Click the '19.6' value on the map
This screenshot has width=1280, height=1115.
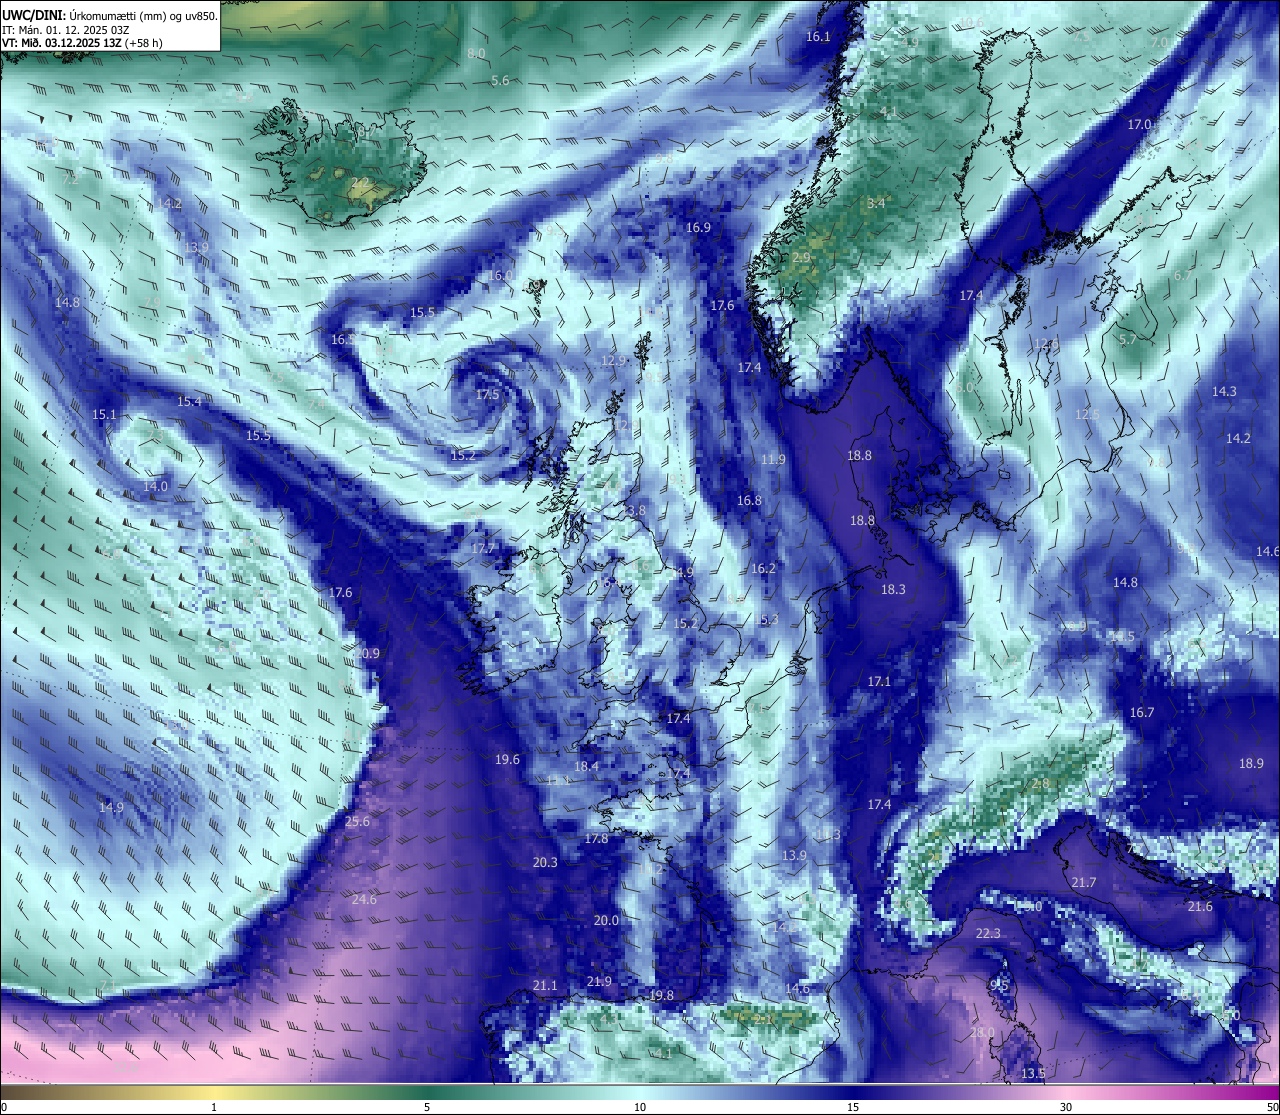click(x=507, y=760)
